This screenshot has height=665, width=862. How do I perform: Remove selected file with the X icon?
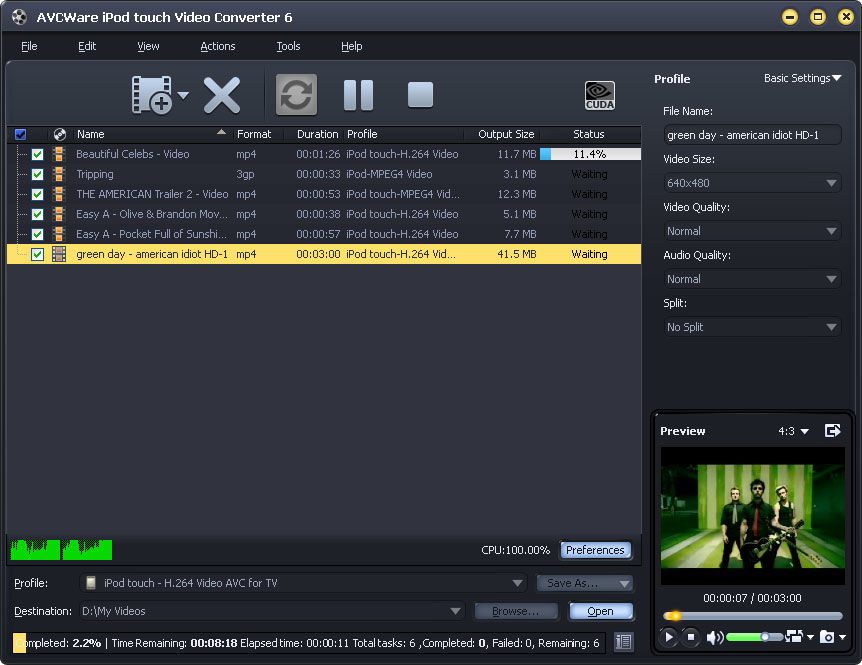(x=222, y=95)
